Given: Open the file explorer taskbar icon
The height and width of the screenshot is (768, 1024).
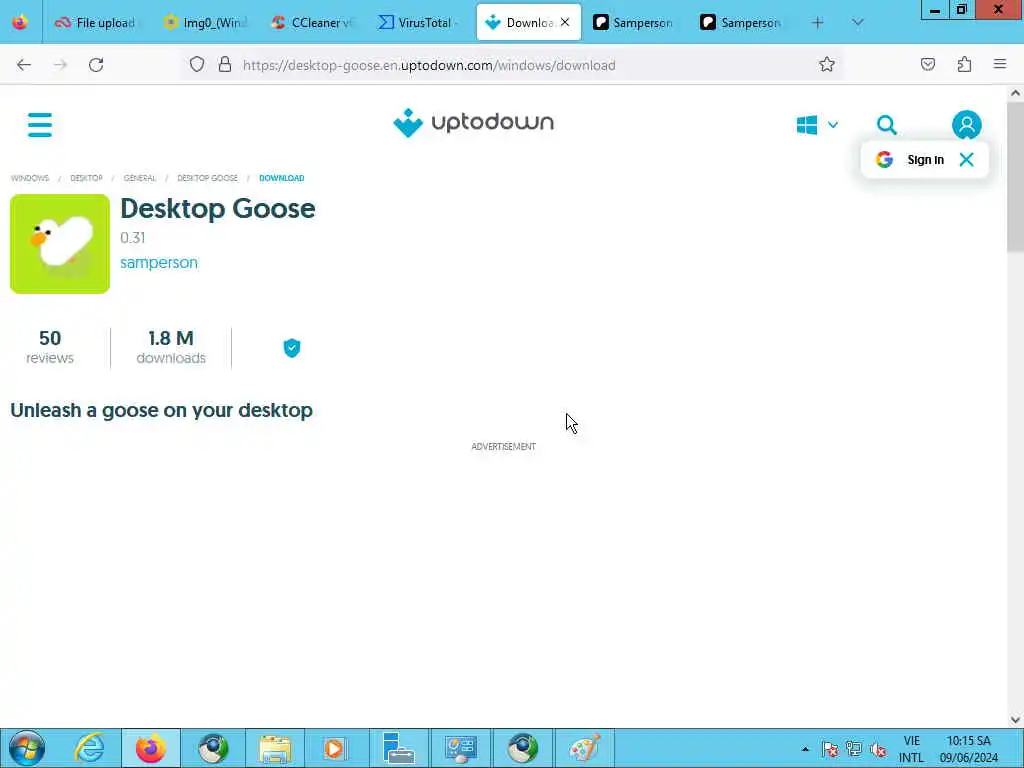Looking at the screenshot, I should tap(275, 748).
